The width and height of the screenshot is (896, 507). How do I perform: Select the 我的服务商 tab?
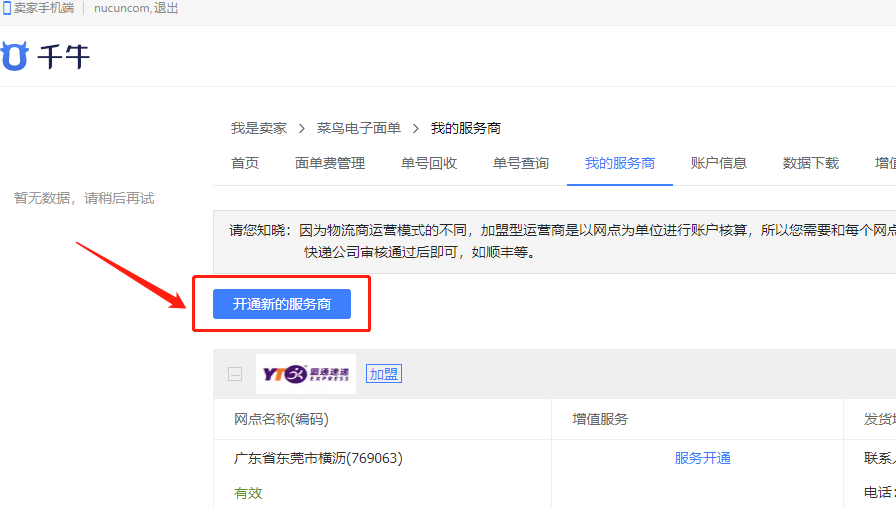620,163
